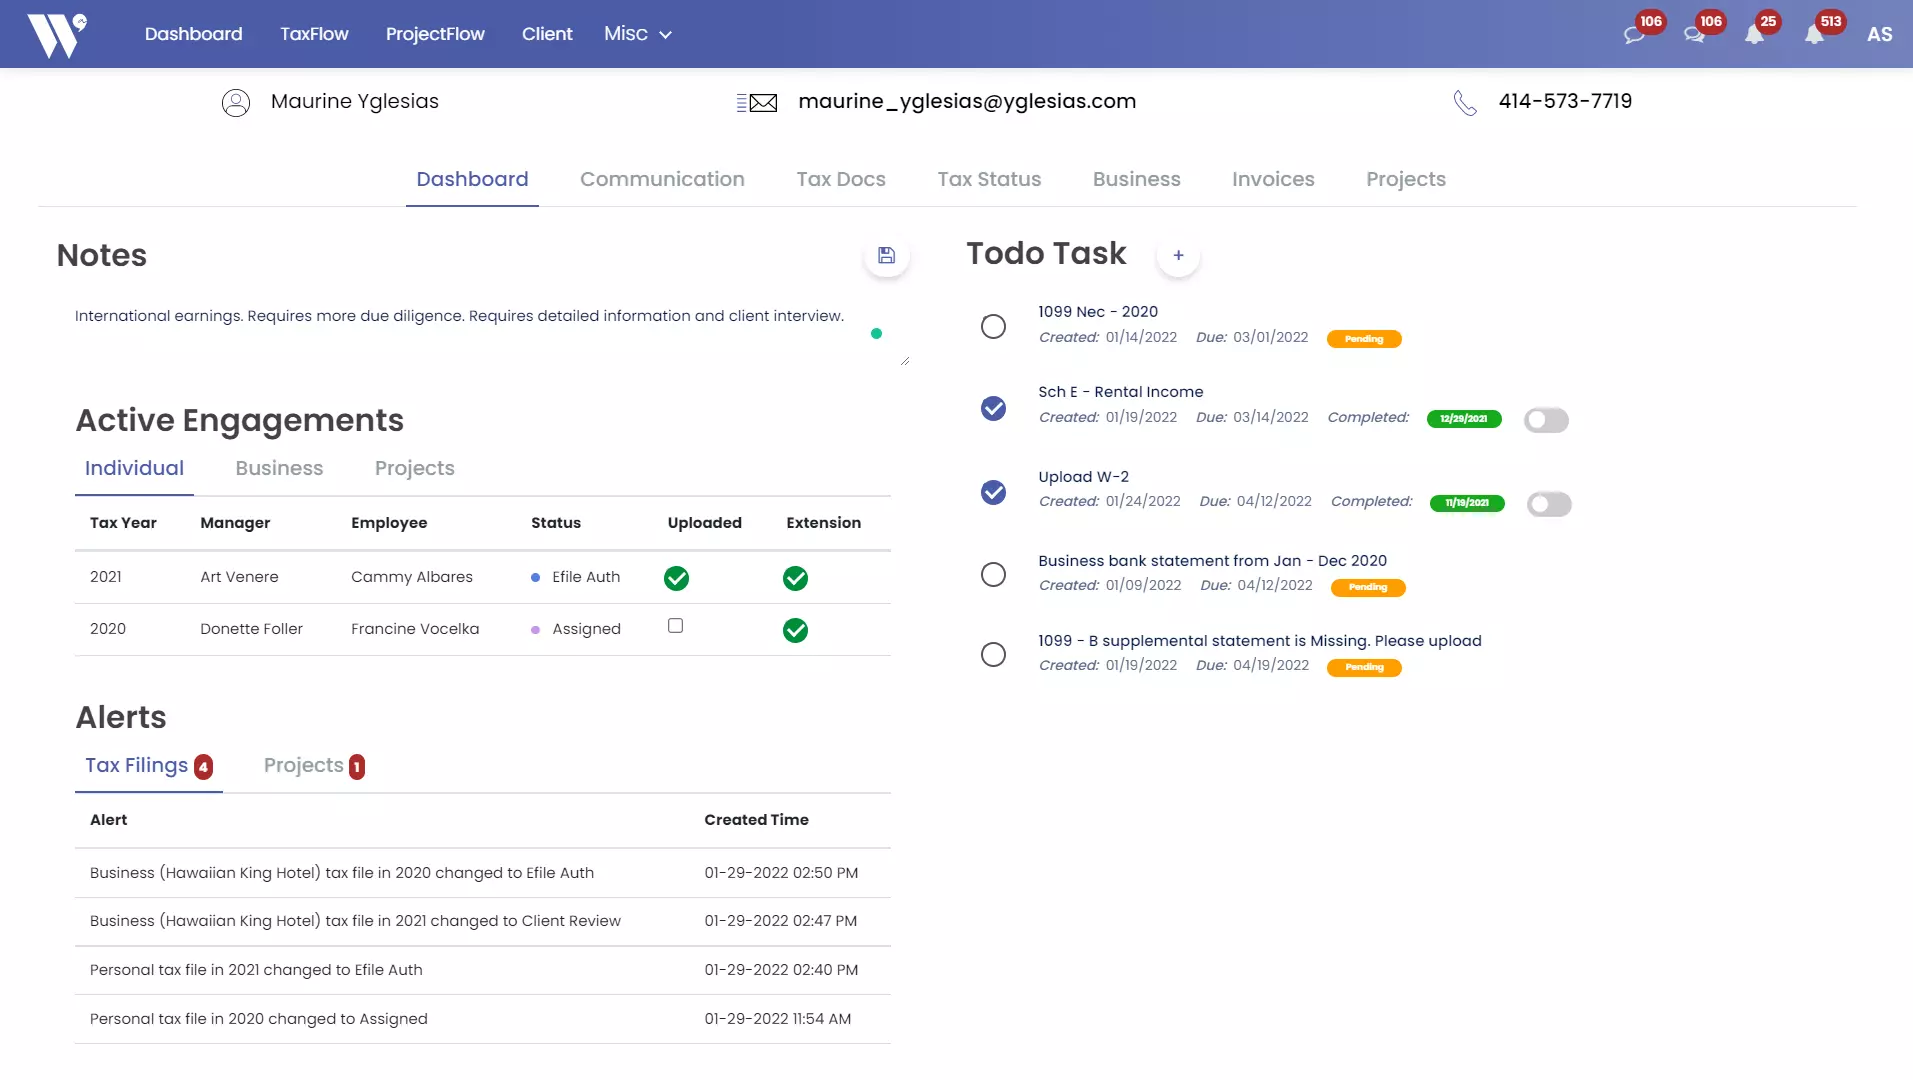This screenshot has height=1080, width=1913.
Task: Click the W logo in the header
Action: point(56,35)
